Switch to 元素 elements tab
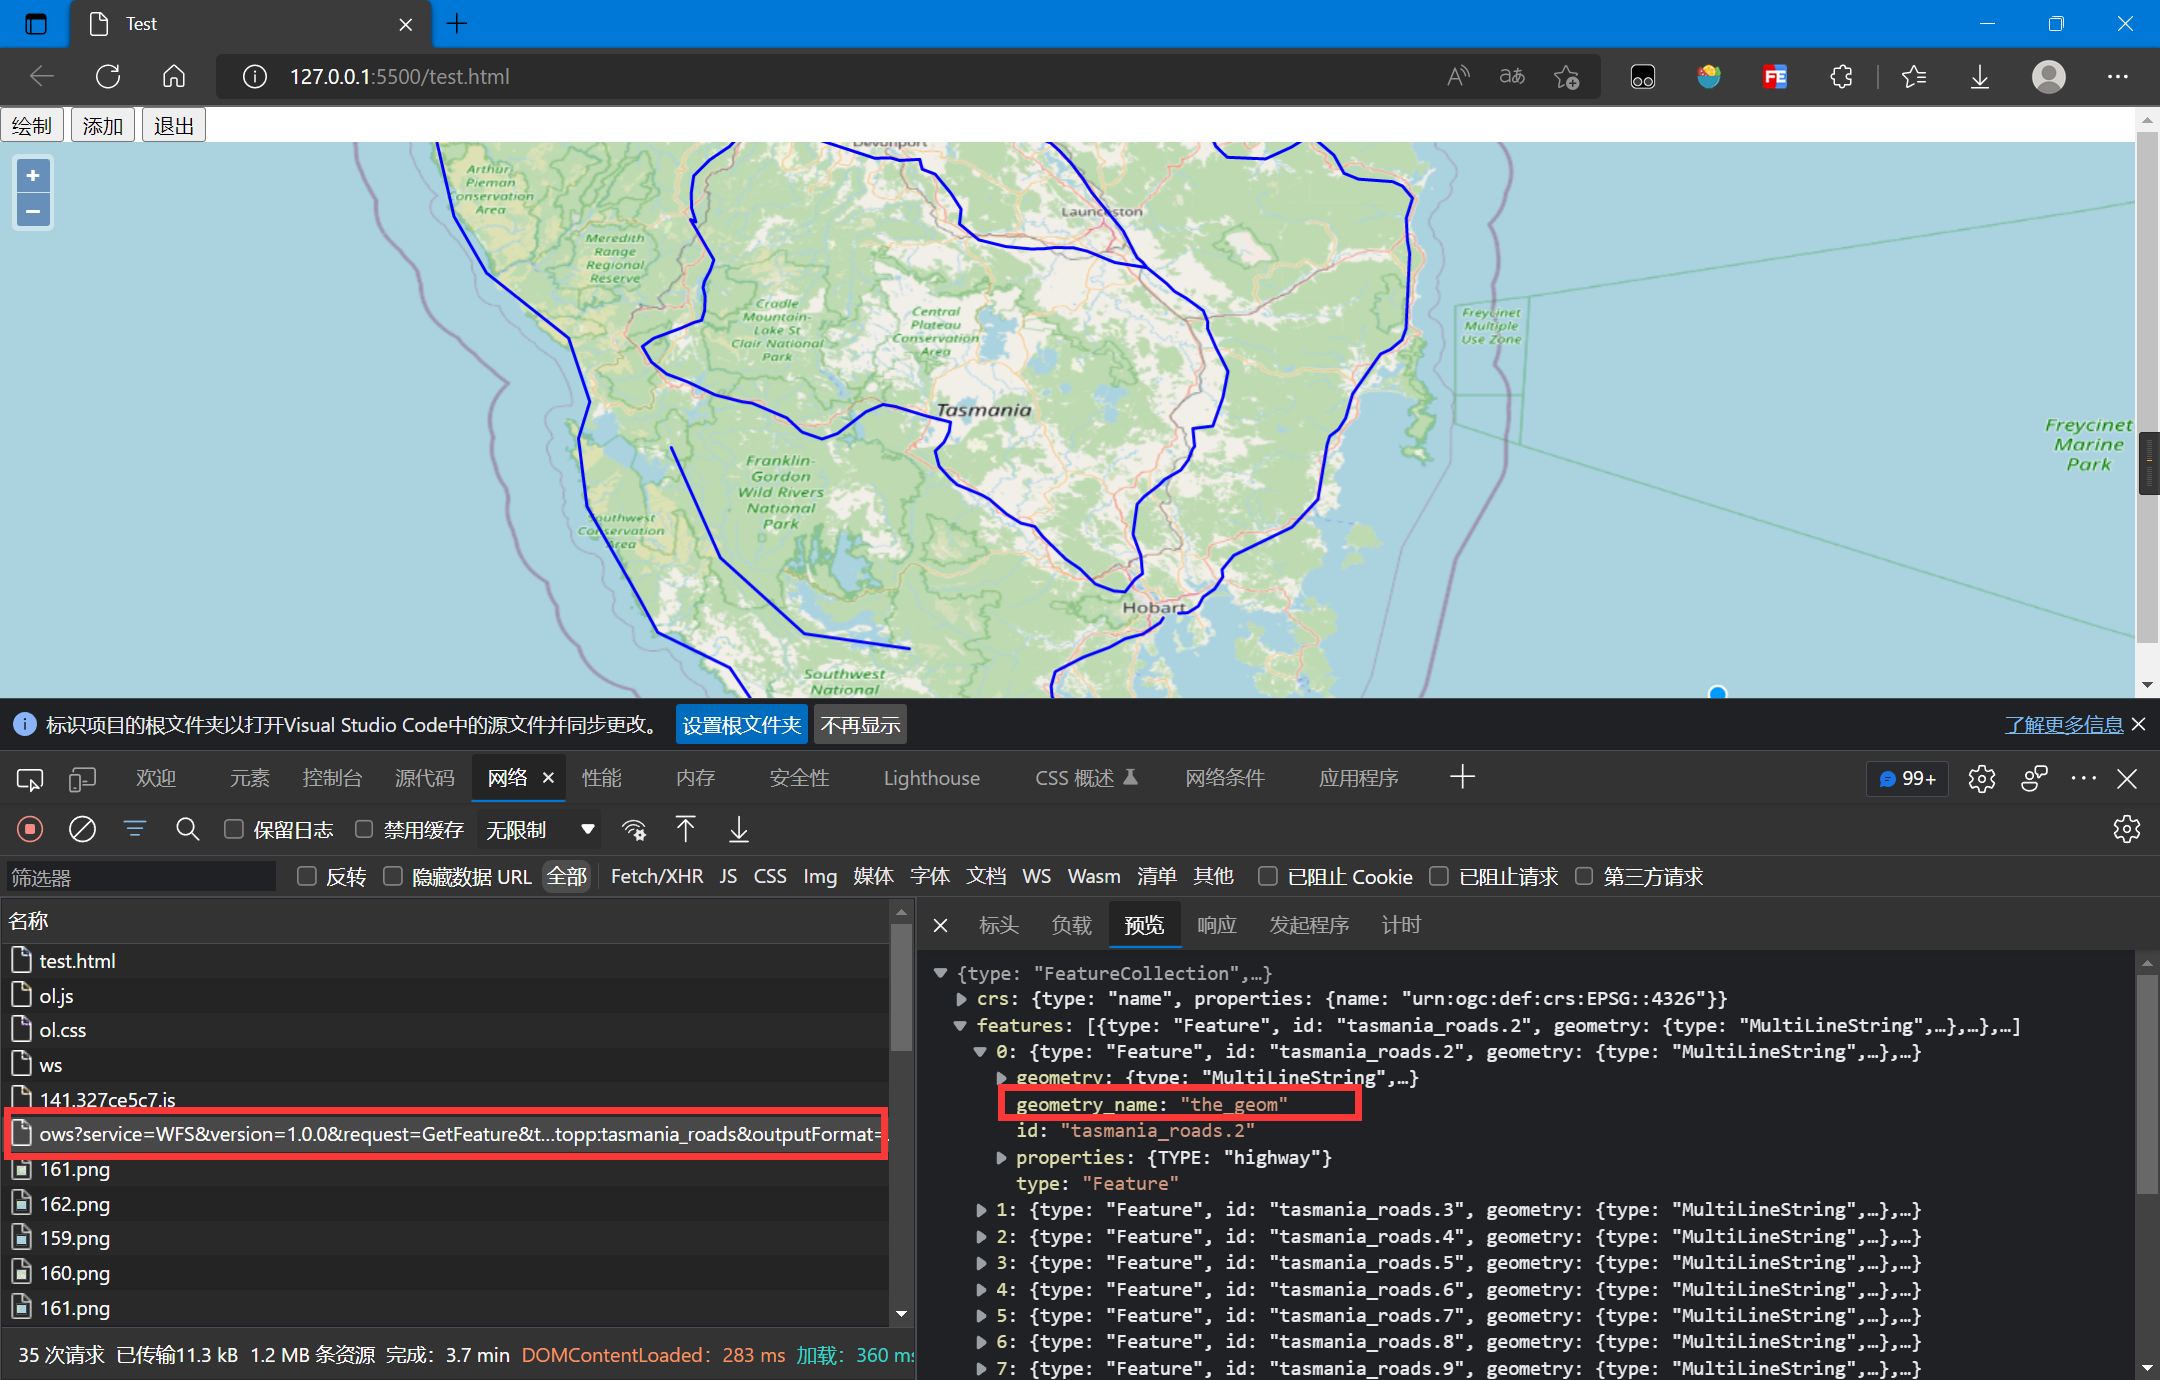This screenshot has height=1380, width=2160. [249, 779]
